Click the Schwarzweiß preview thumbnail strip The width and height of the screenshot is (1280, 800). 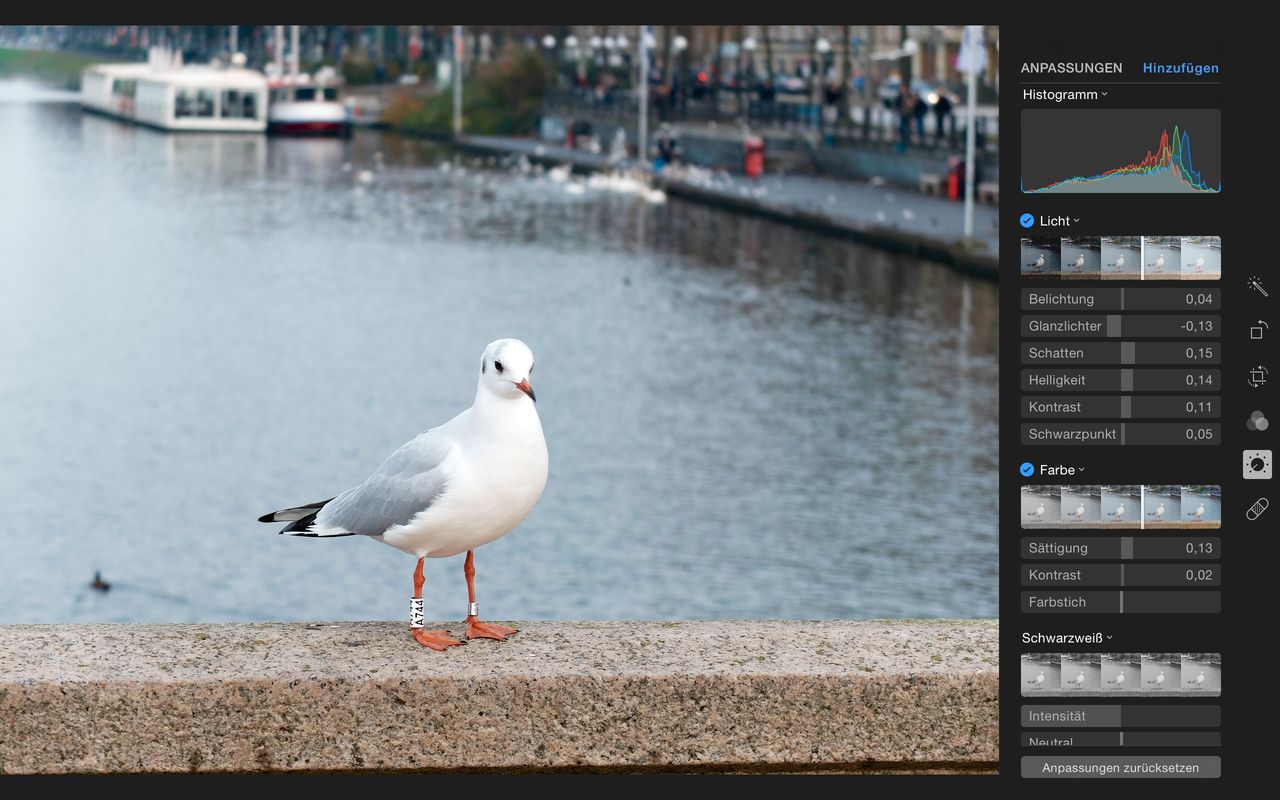(1120, 675)
